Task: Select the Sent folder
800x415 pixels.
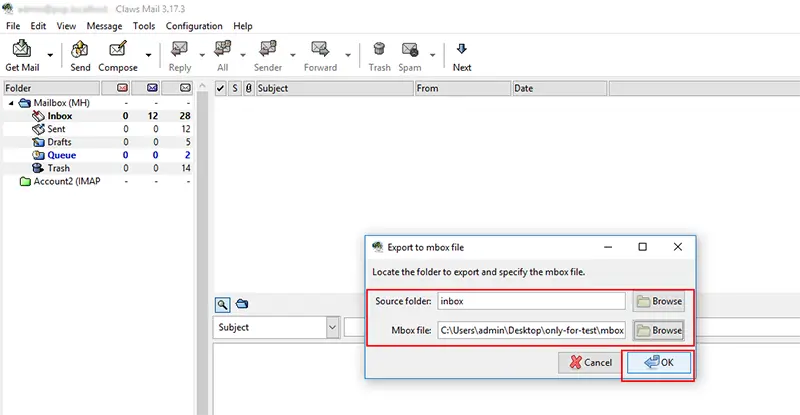Action: [x=56, y=129]
